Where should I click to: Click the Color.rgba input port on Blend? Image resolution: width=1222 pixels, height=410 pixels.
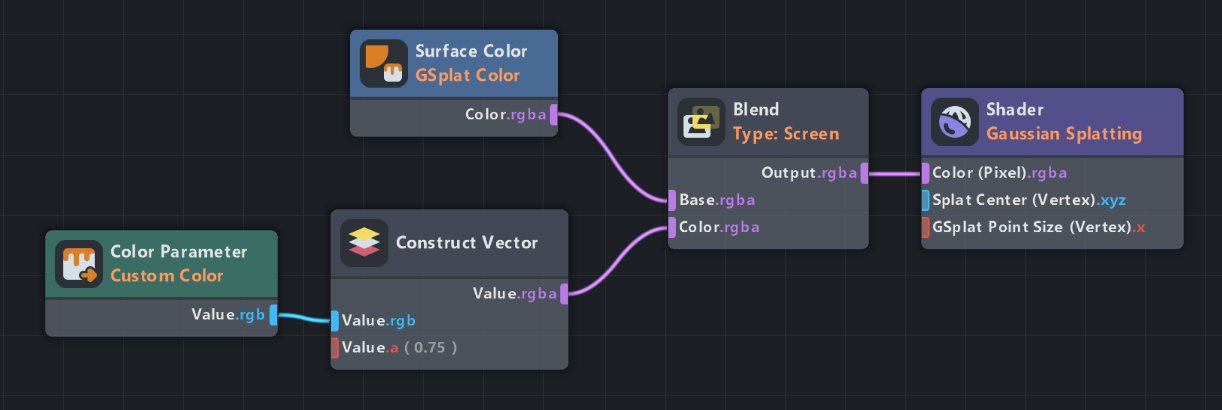673,227
